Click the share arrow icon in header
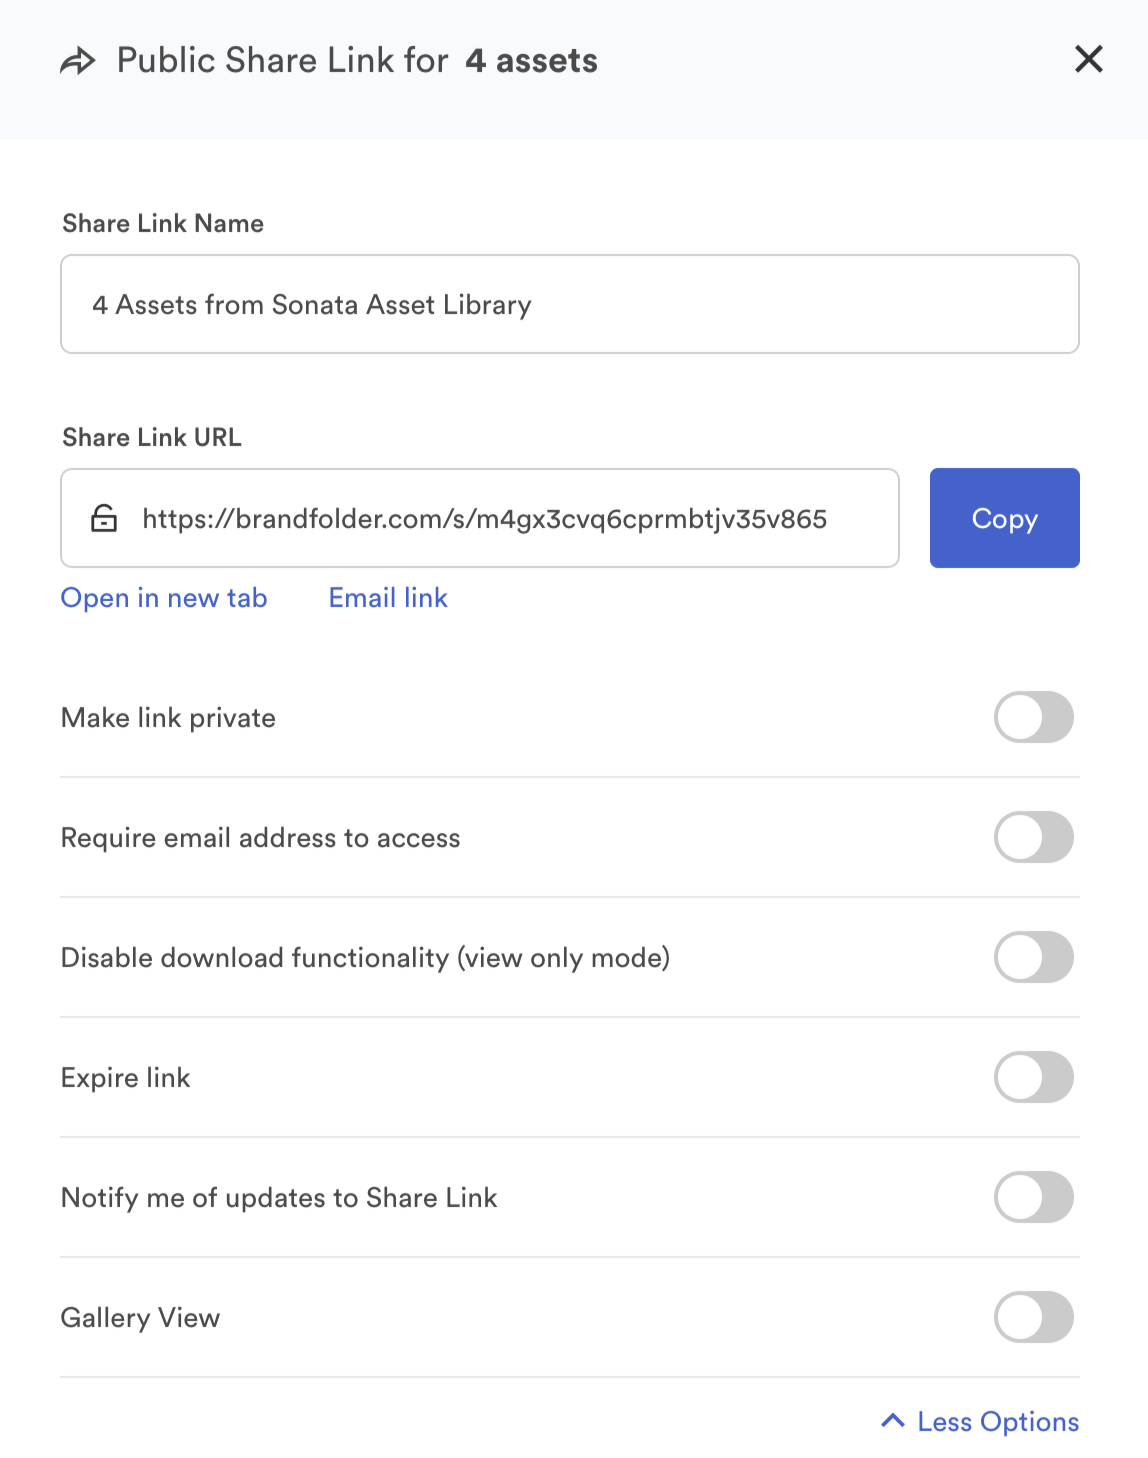The image size is (1148, 1458). tap(78, 61)
